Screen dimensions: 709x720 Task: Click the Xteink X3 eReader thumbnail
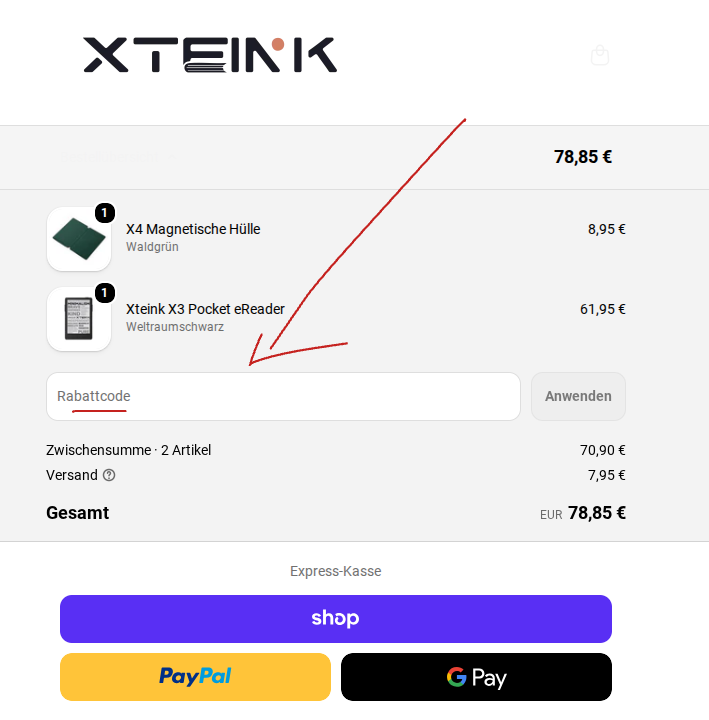point(79,319)
